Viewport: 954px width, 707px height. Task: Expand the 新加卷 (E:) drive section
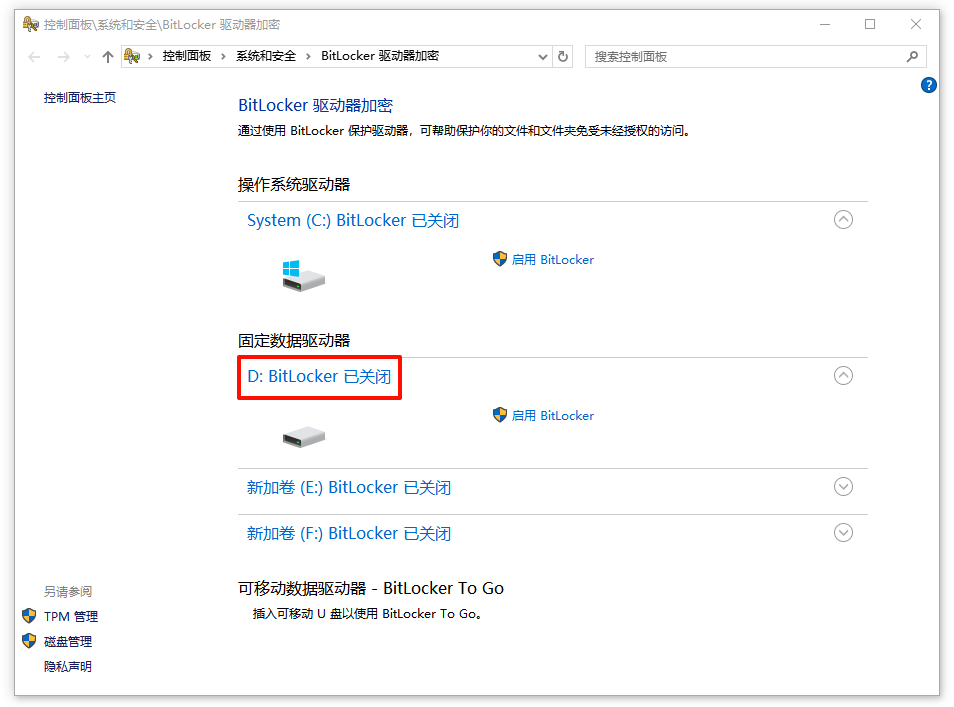843,487
